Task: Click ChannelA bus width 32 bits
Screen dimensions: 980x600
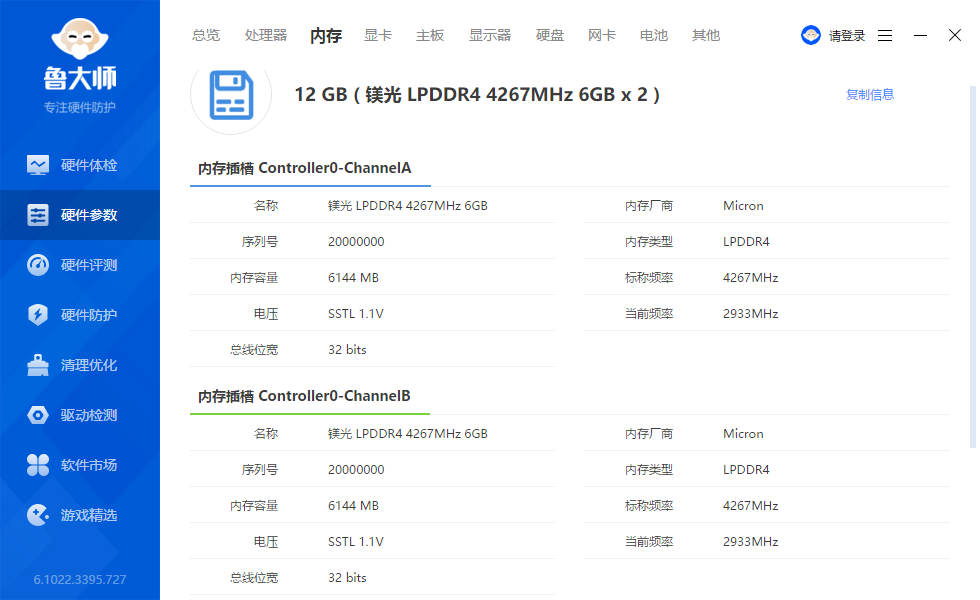Action: [x=347, y=350]
